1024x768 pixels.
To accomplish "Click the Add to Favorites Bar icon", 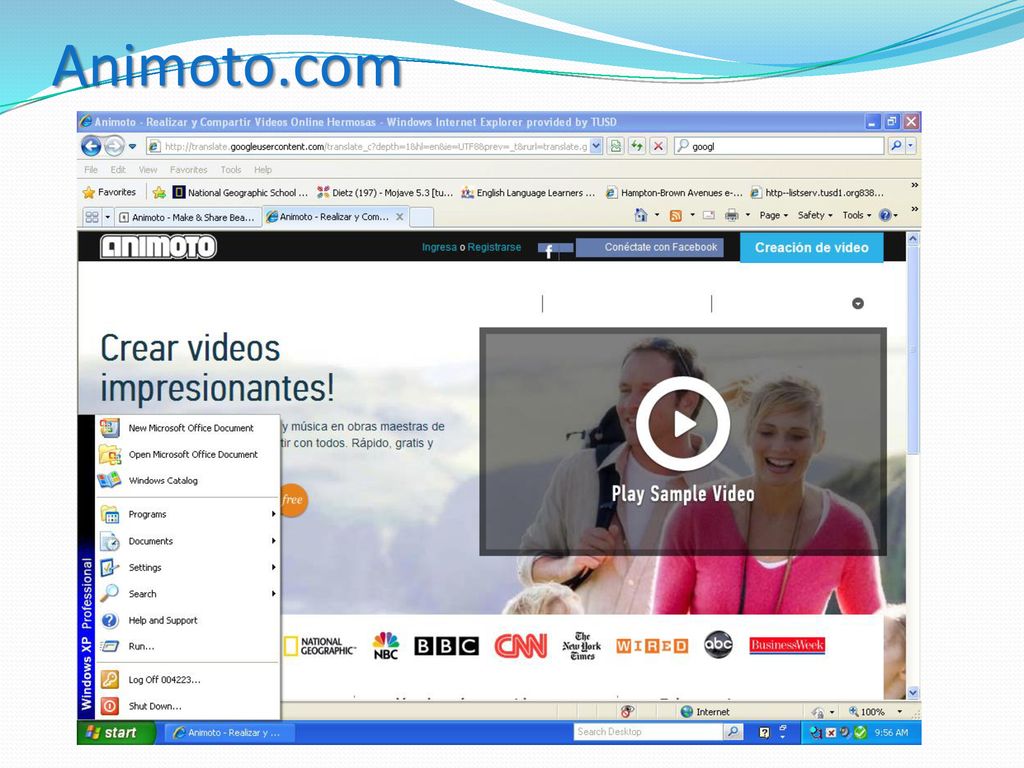I will 159,193.
